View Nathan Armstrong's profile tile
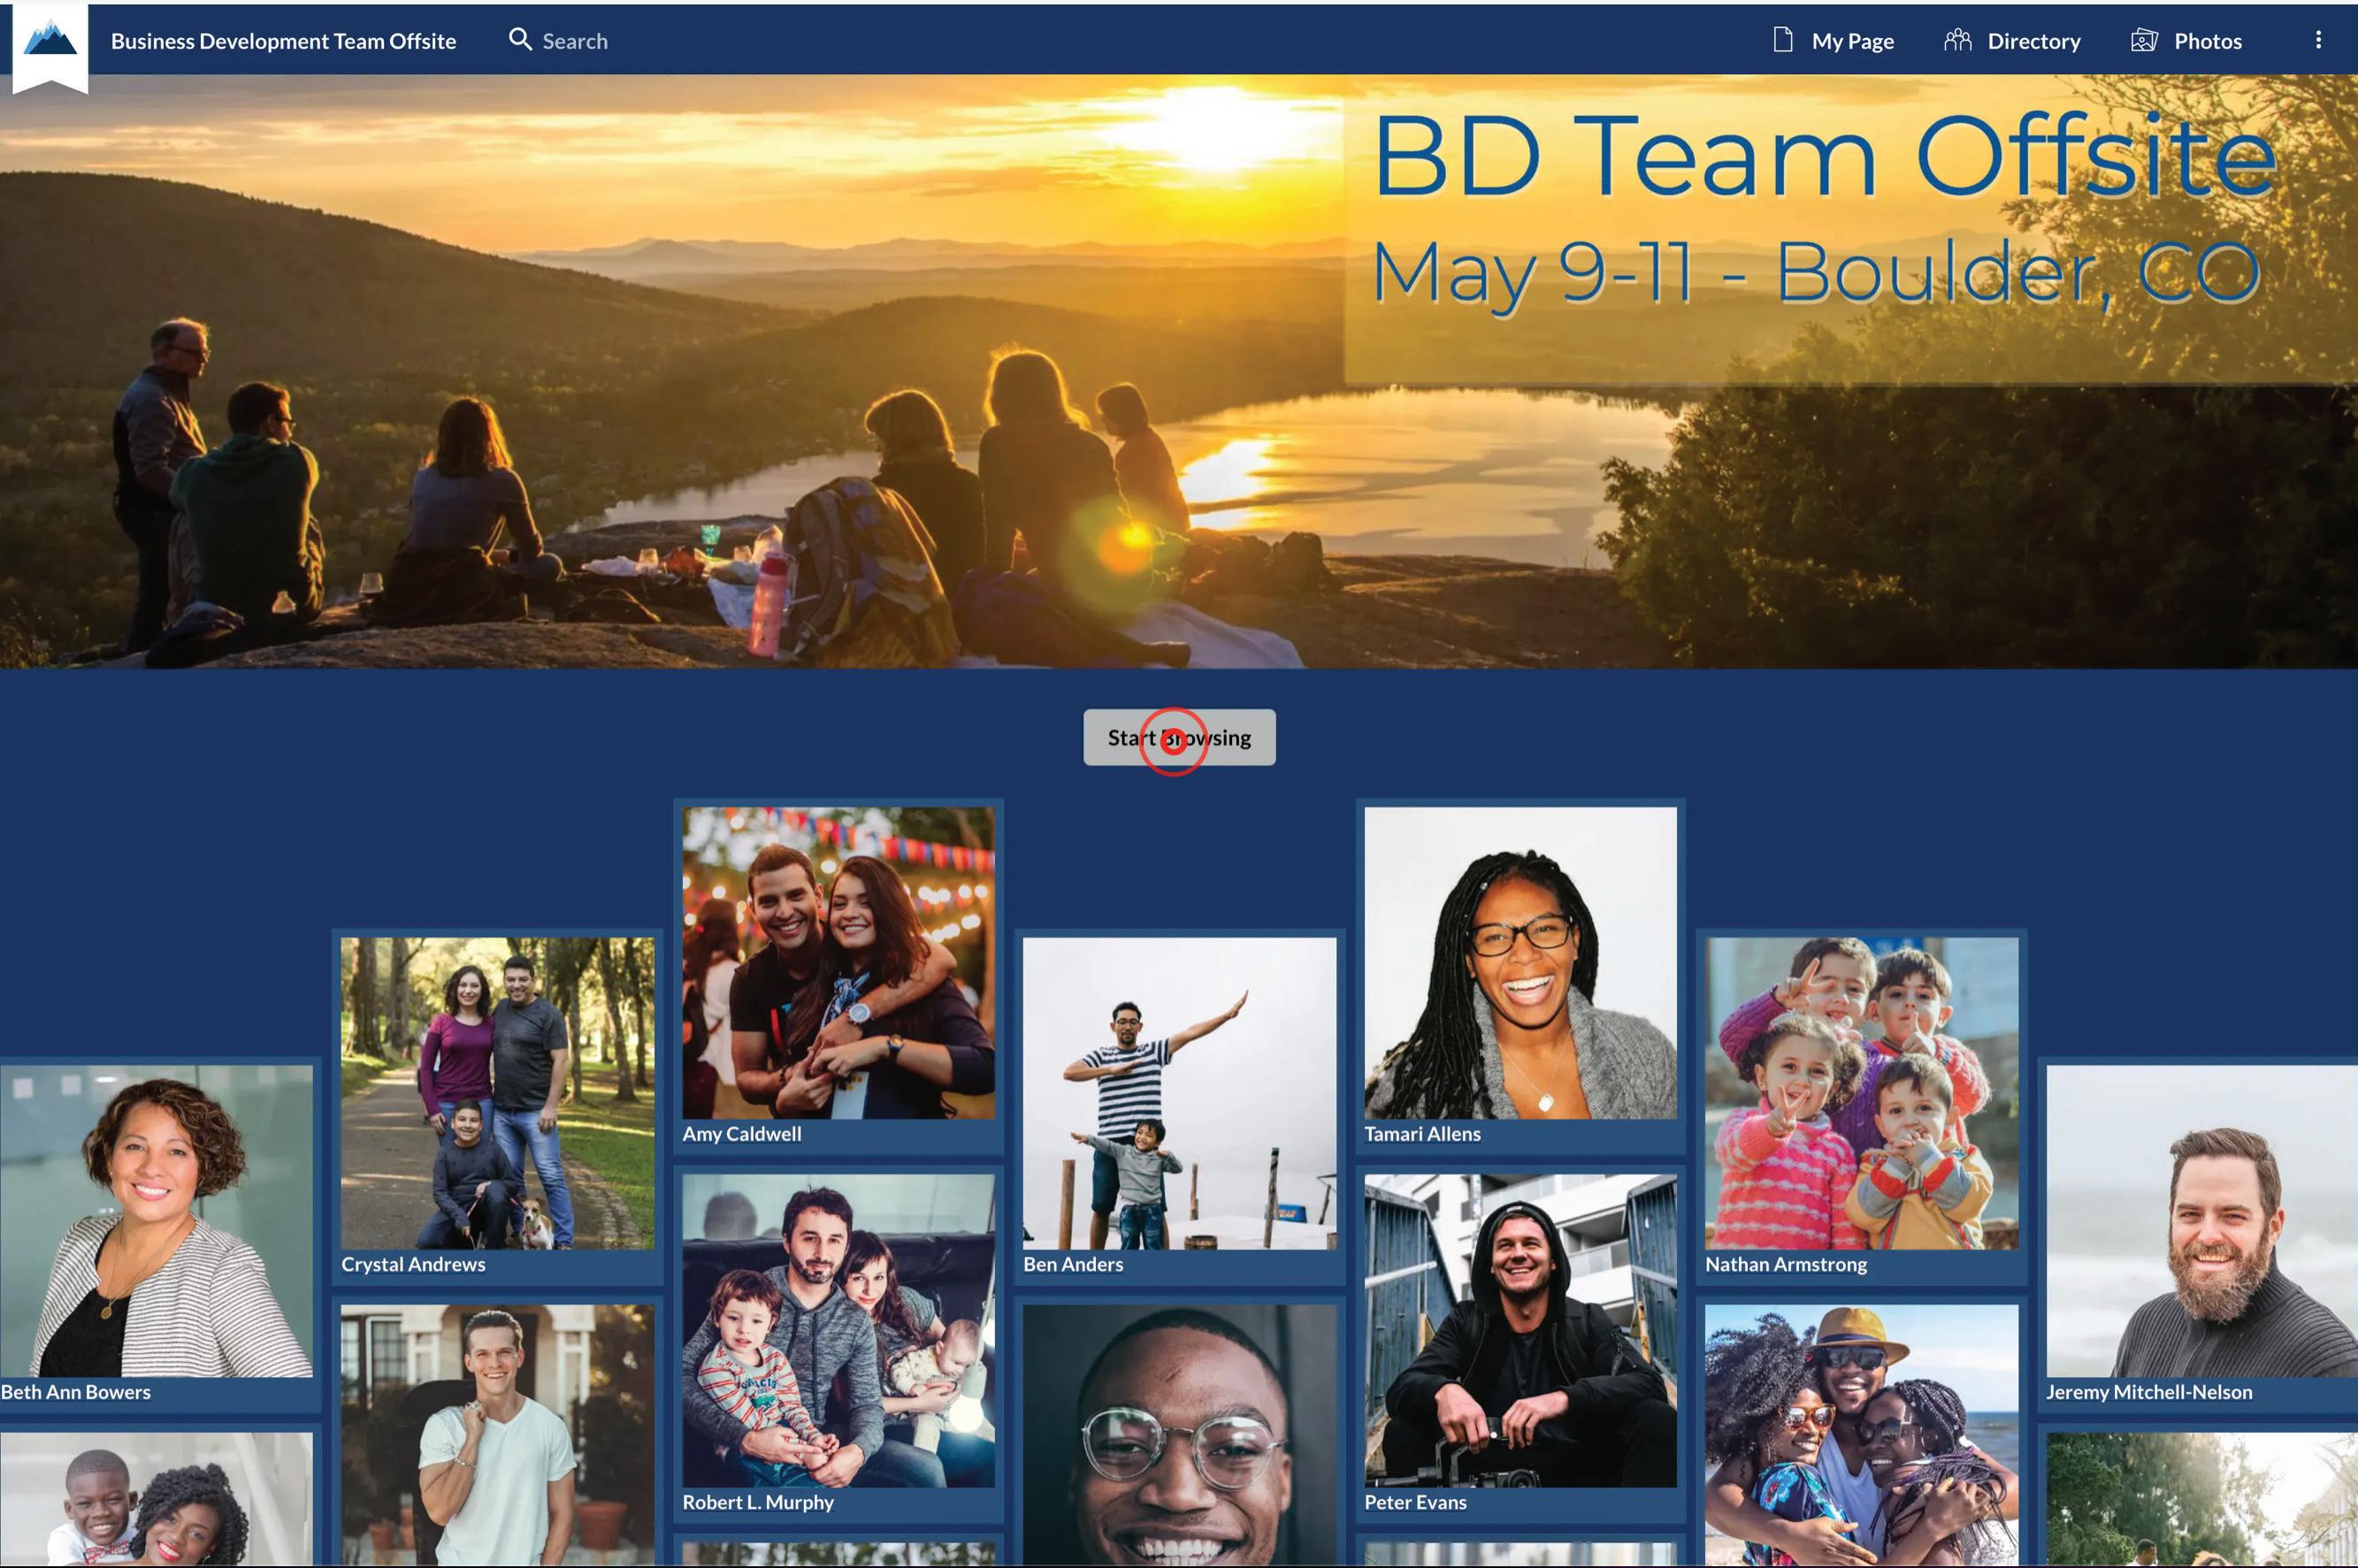 click(x=1860, y=1092)
